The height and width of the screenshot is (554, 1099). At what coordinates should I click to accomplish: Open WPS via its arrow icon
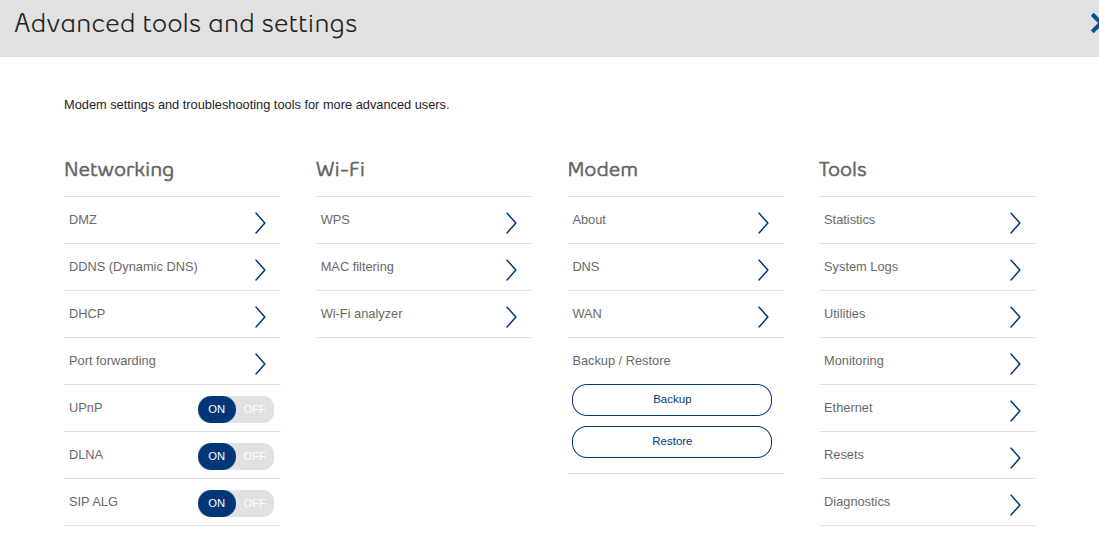(511, 222)
